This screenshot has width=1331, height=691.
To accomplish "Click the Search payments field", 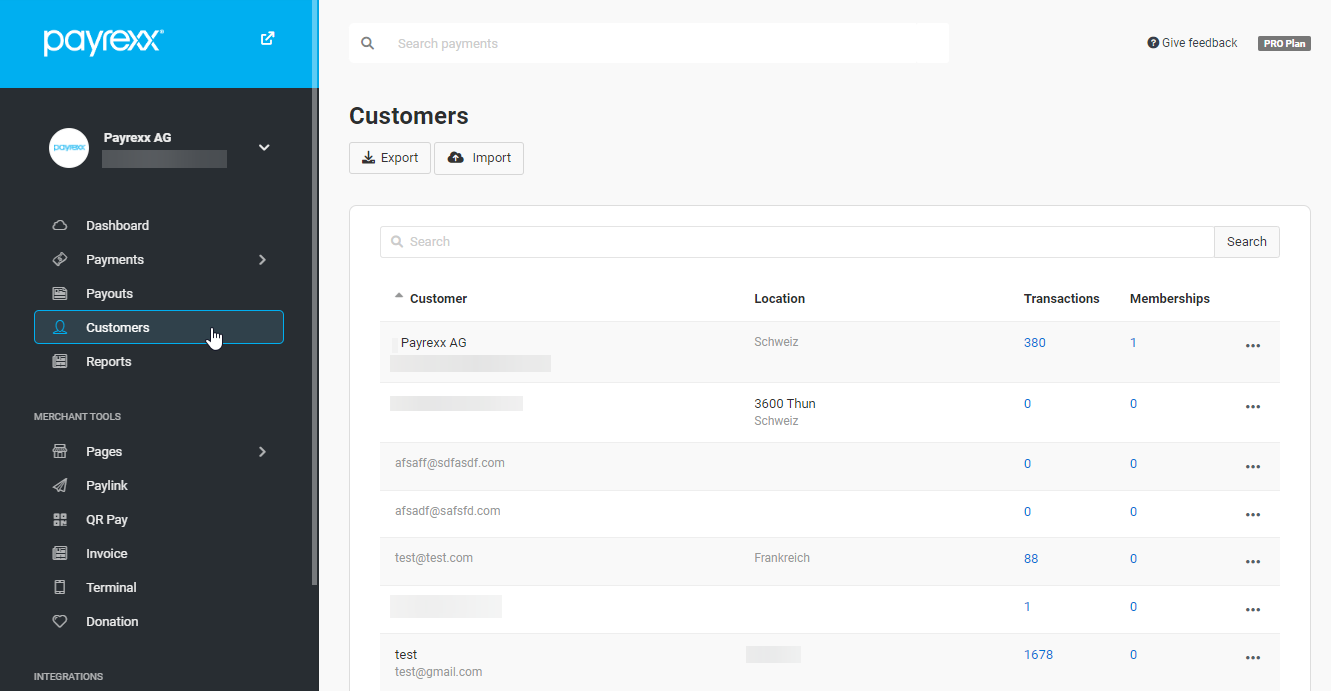I will [649, 43].
